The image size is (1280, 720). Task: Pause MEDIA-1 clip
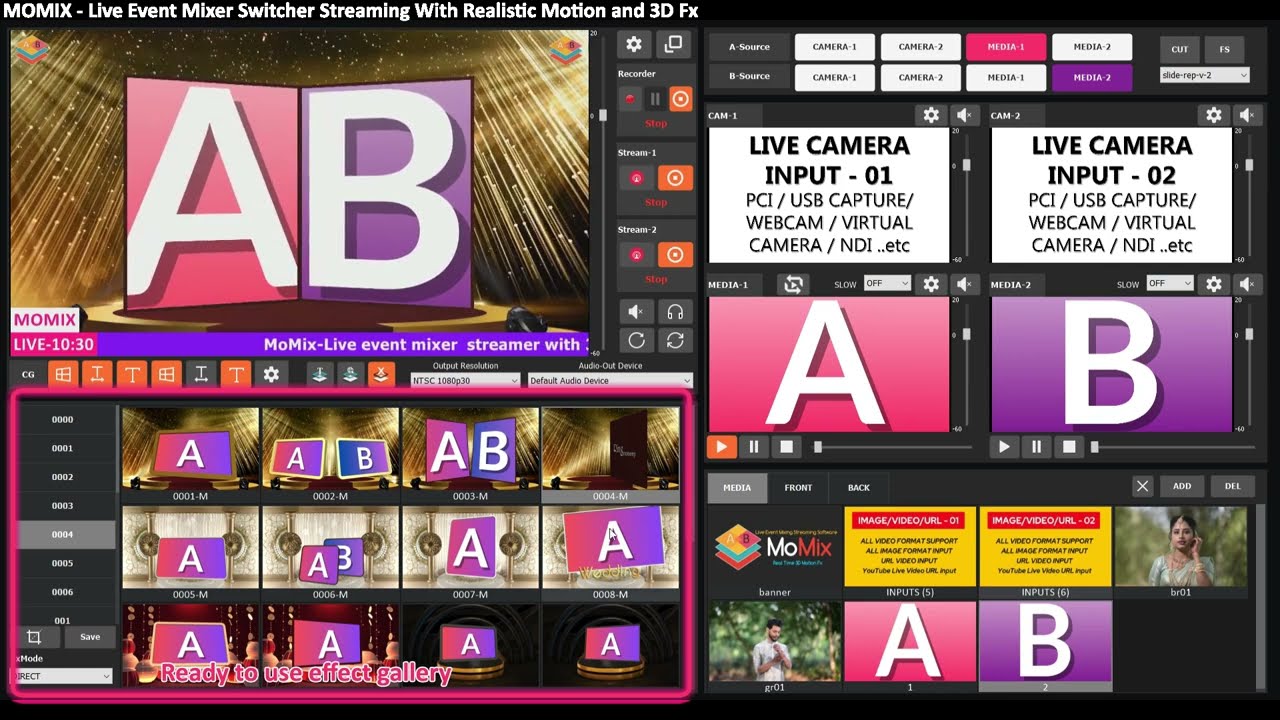(x=754, y=447)
